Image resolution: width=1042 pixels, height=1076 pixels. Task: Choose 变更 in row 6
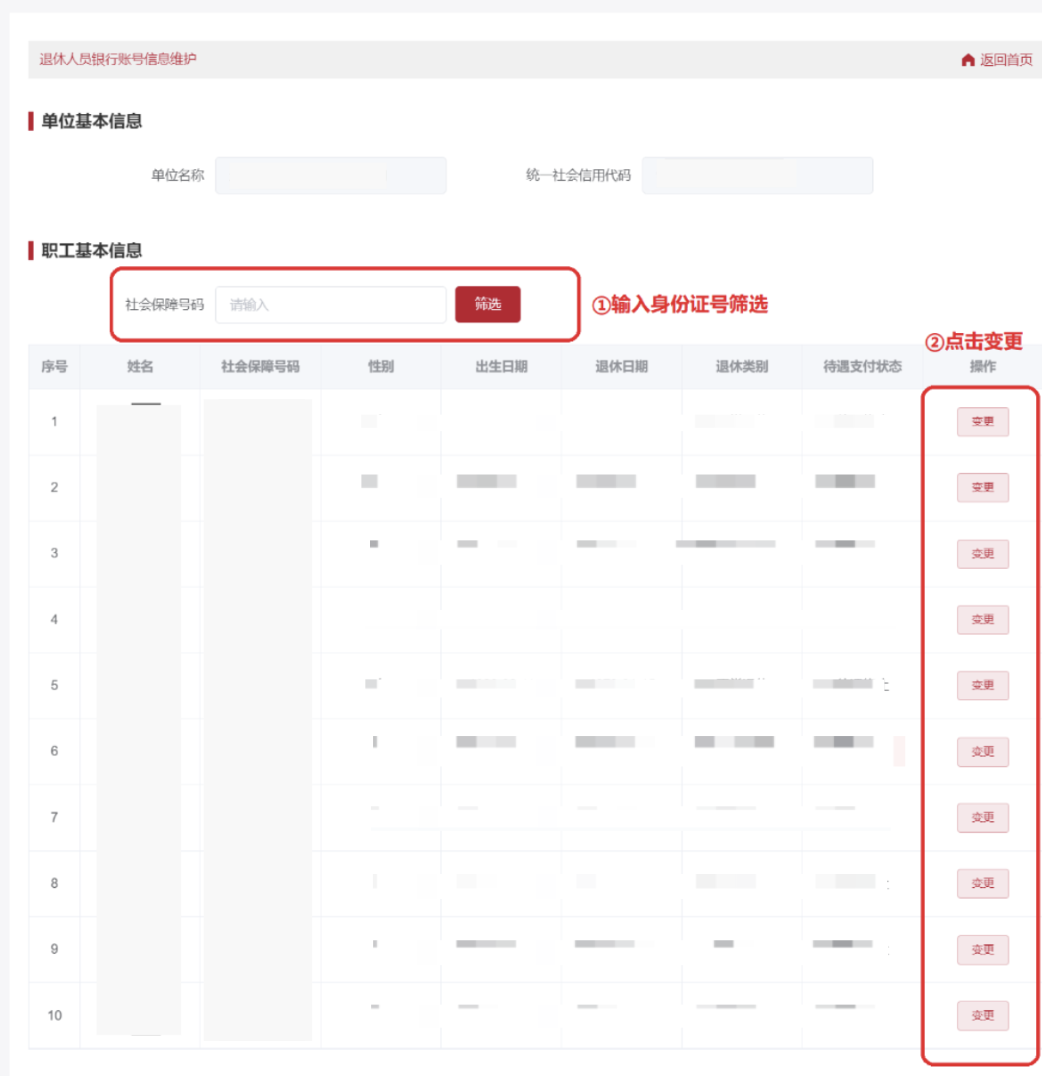(x=982, y=752)
